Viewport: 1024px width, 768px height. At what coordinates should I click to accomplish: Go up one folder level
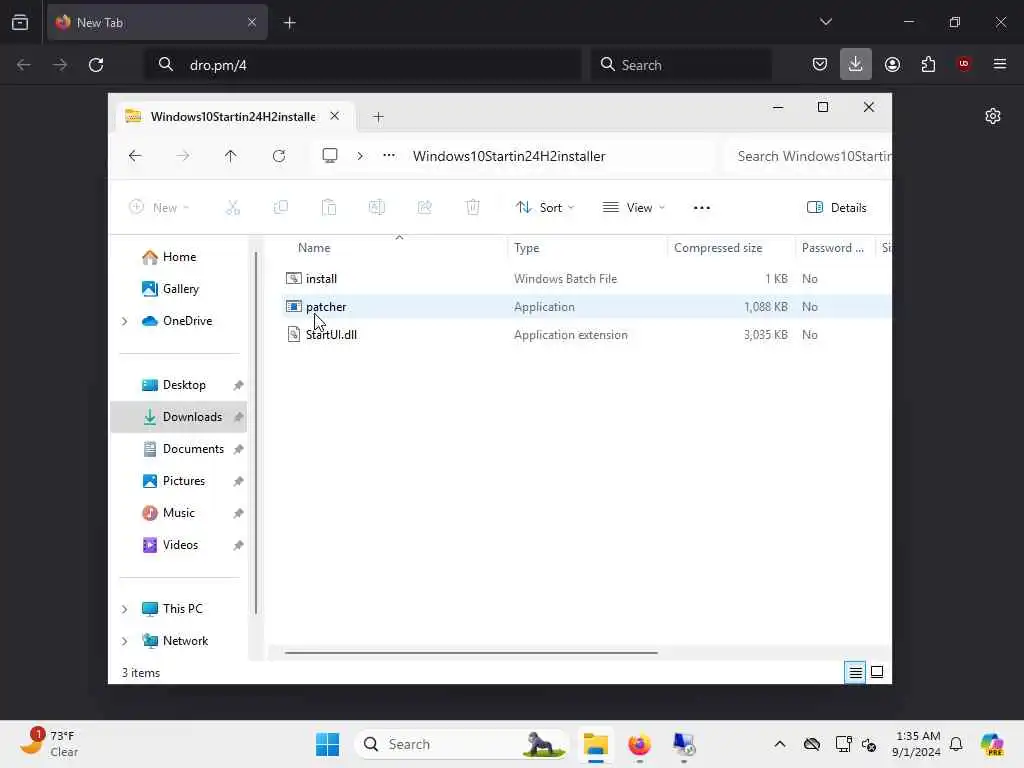click(x=231, y=156)
